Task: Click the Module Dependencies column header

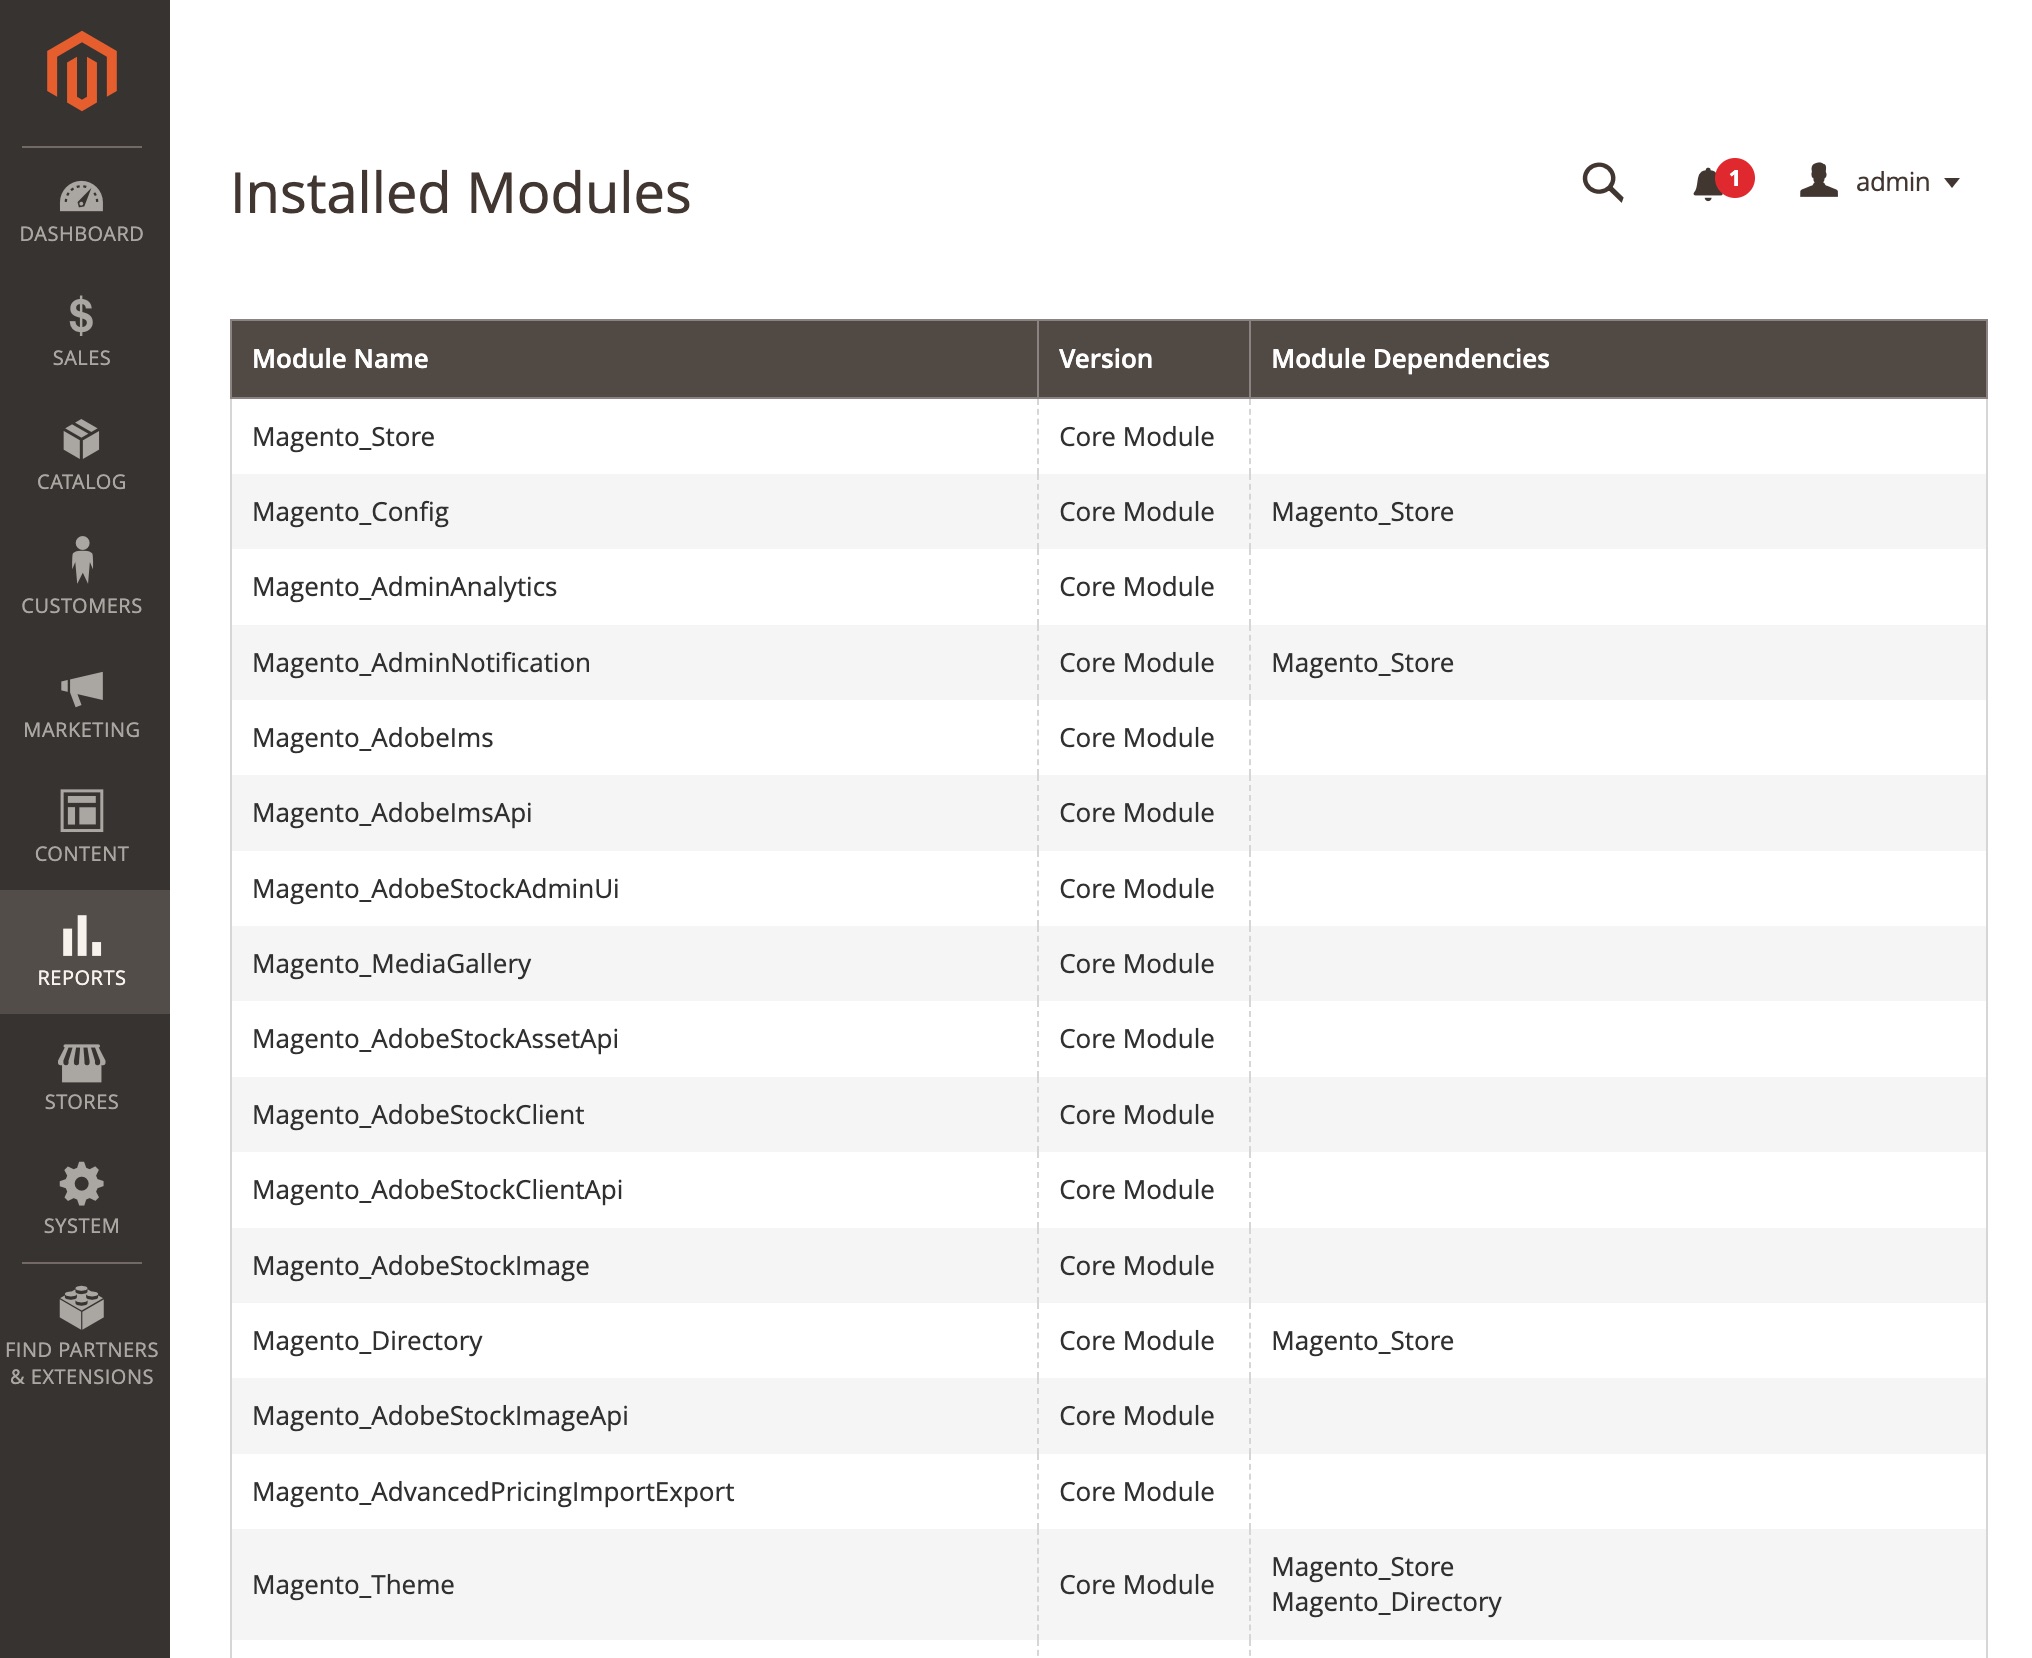Action: point(1409,358)
